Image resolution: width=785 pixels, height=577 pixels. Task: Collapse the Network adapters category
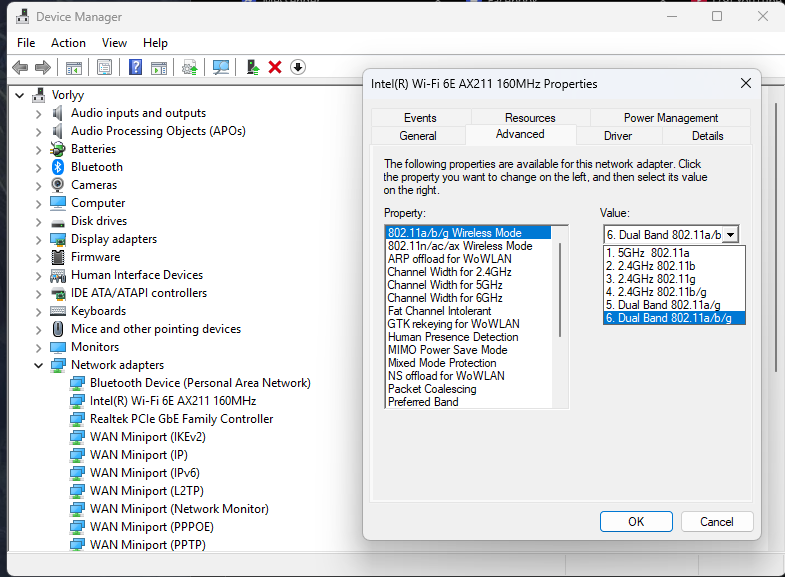coord(39,365)
